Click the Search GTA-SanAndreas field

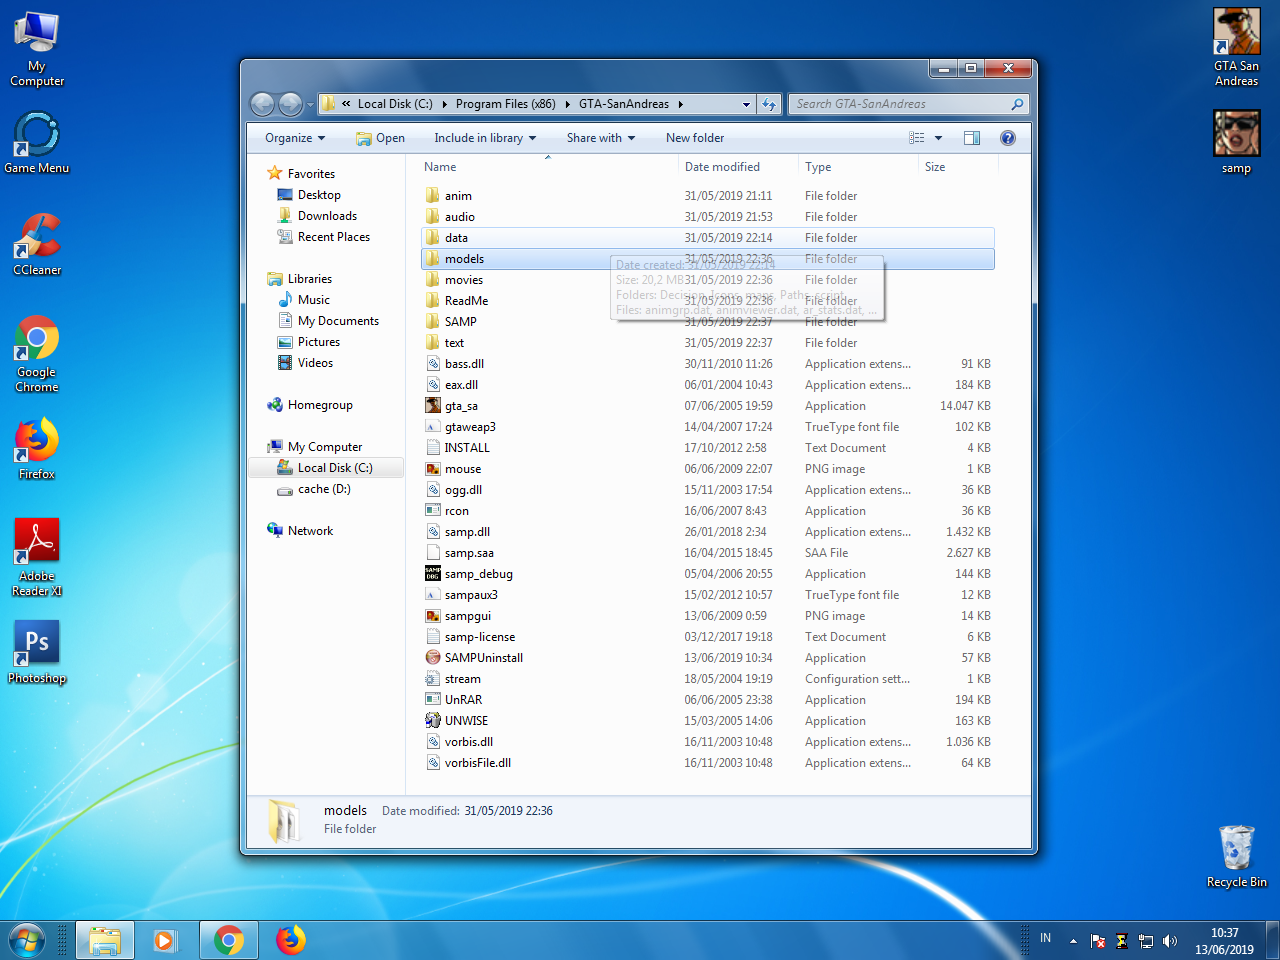pos(908,104)
